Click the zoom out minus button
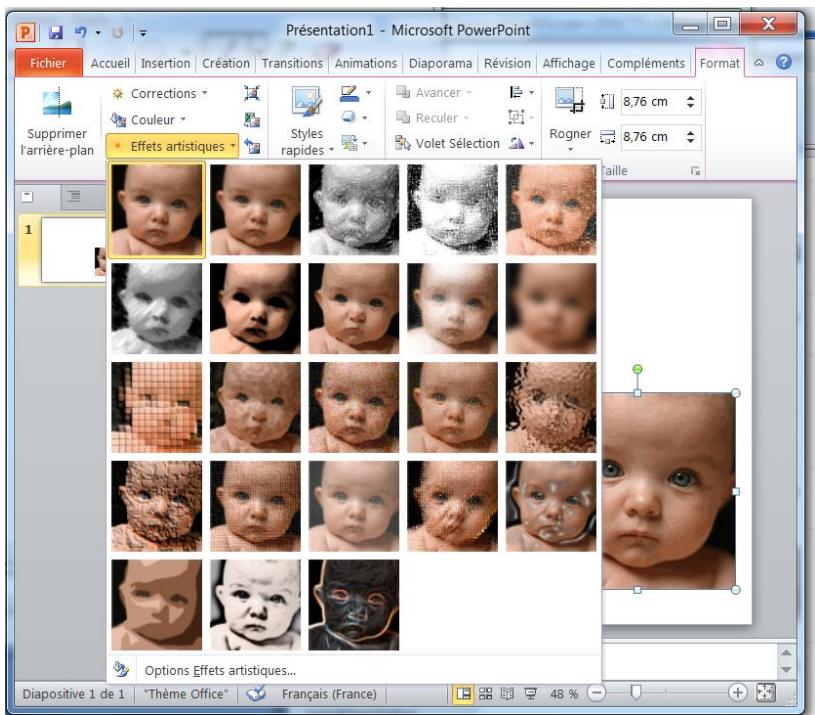This screenshot has height=715, width=815. coord(597,693)
